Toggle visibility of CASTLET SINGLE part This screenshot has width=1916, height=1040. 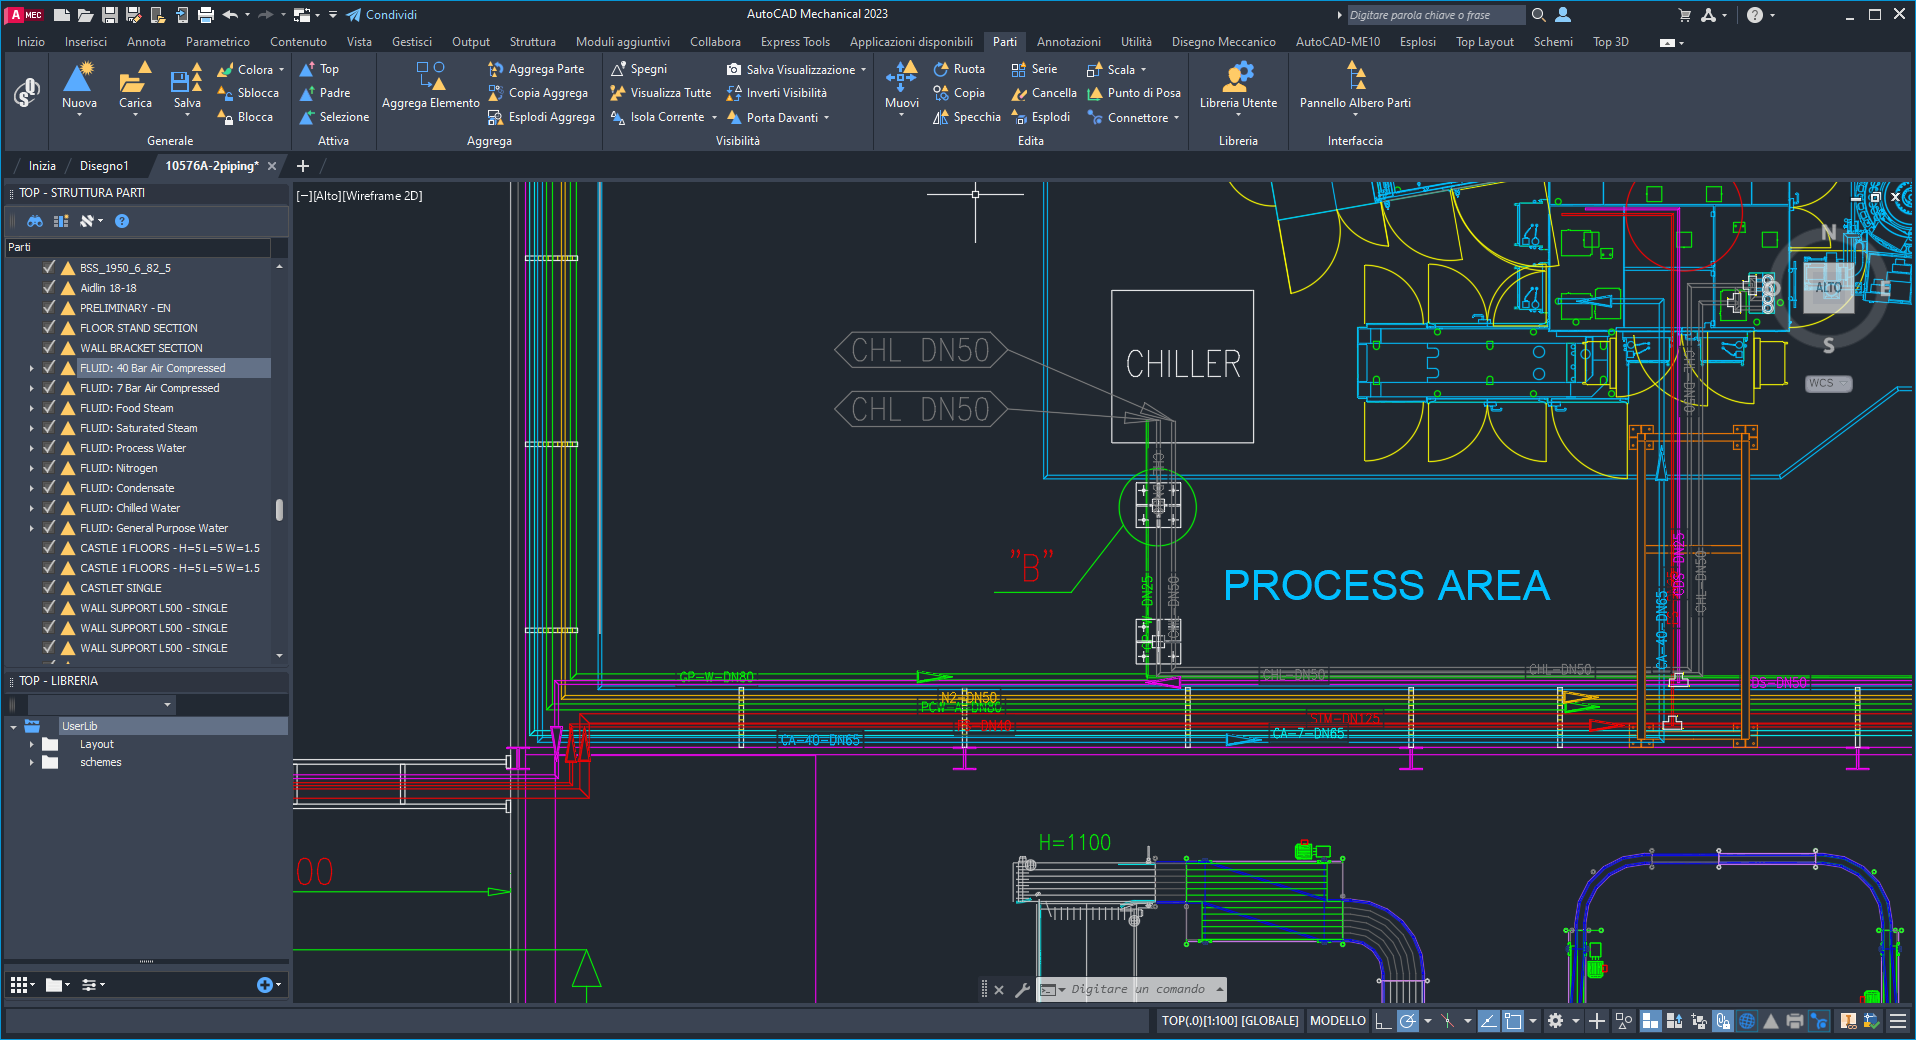pyautogui.click(x=49, y=588)
